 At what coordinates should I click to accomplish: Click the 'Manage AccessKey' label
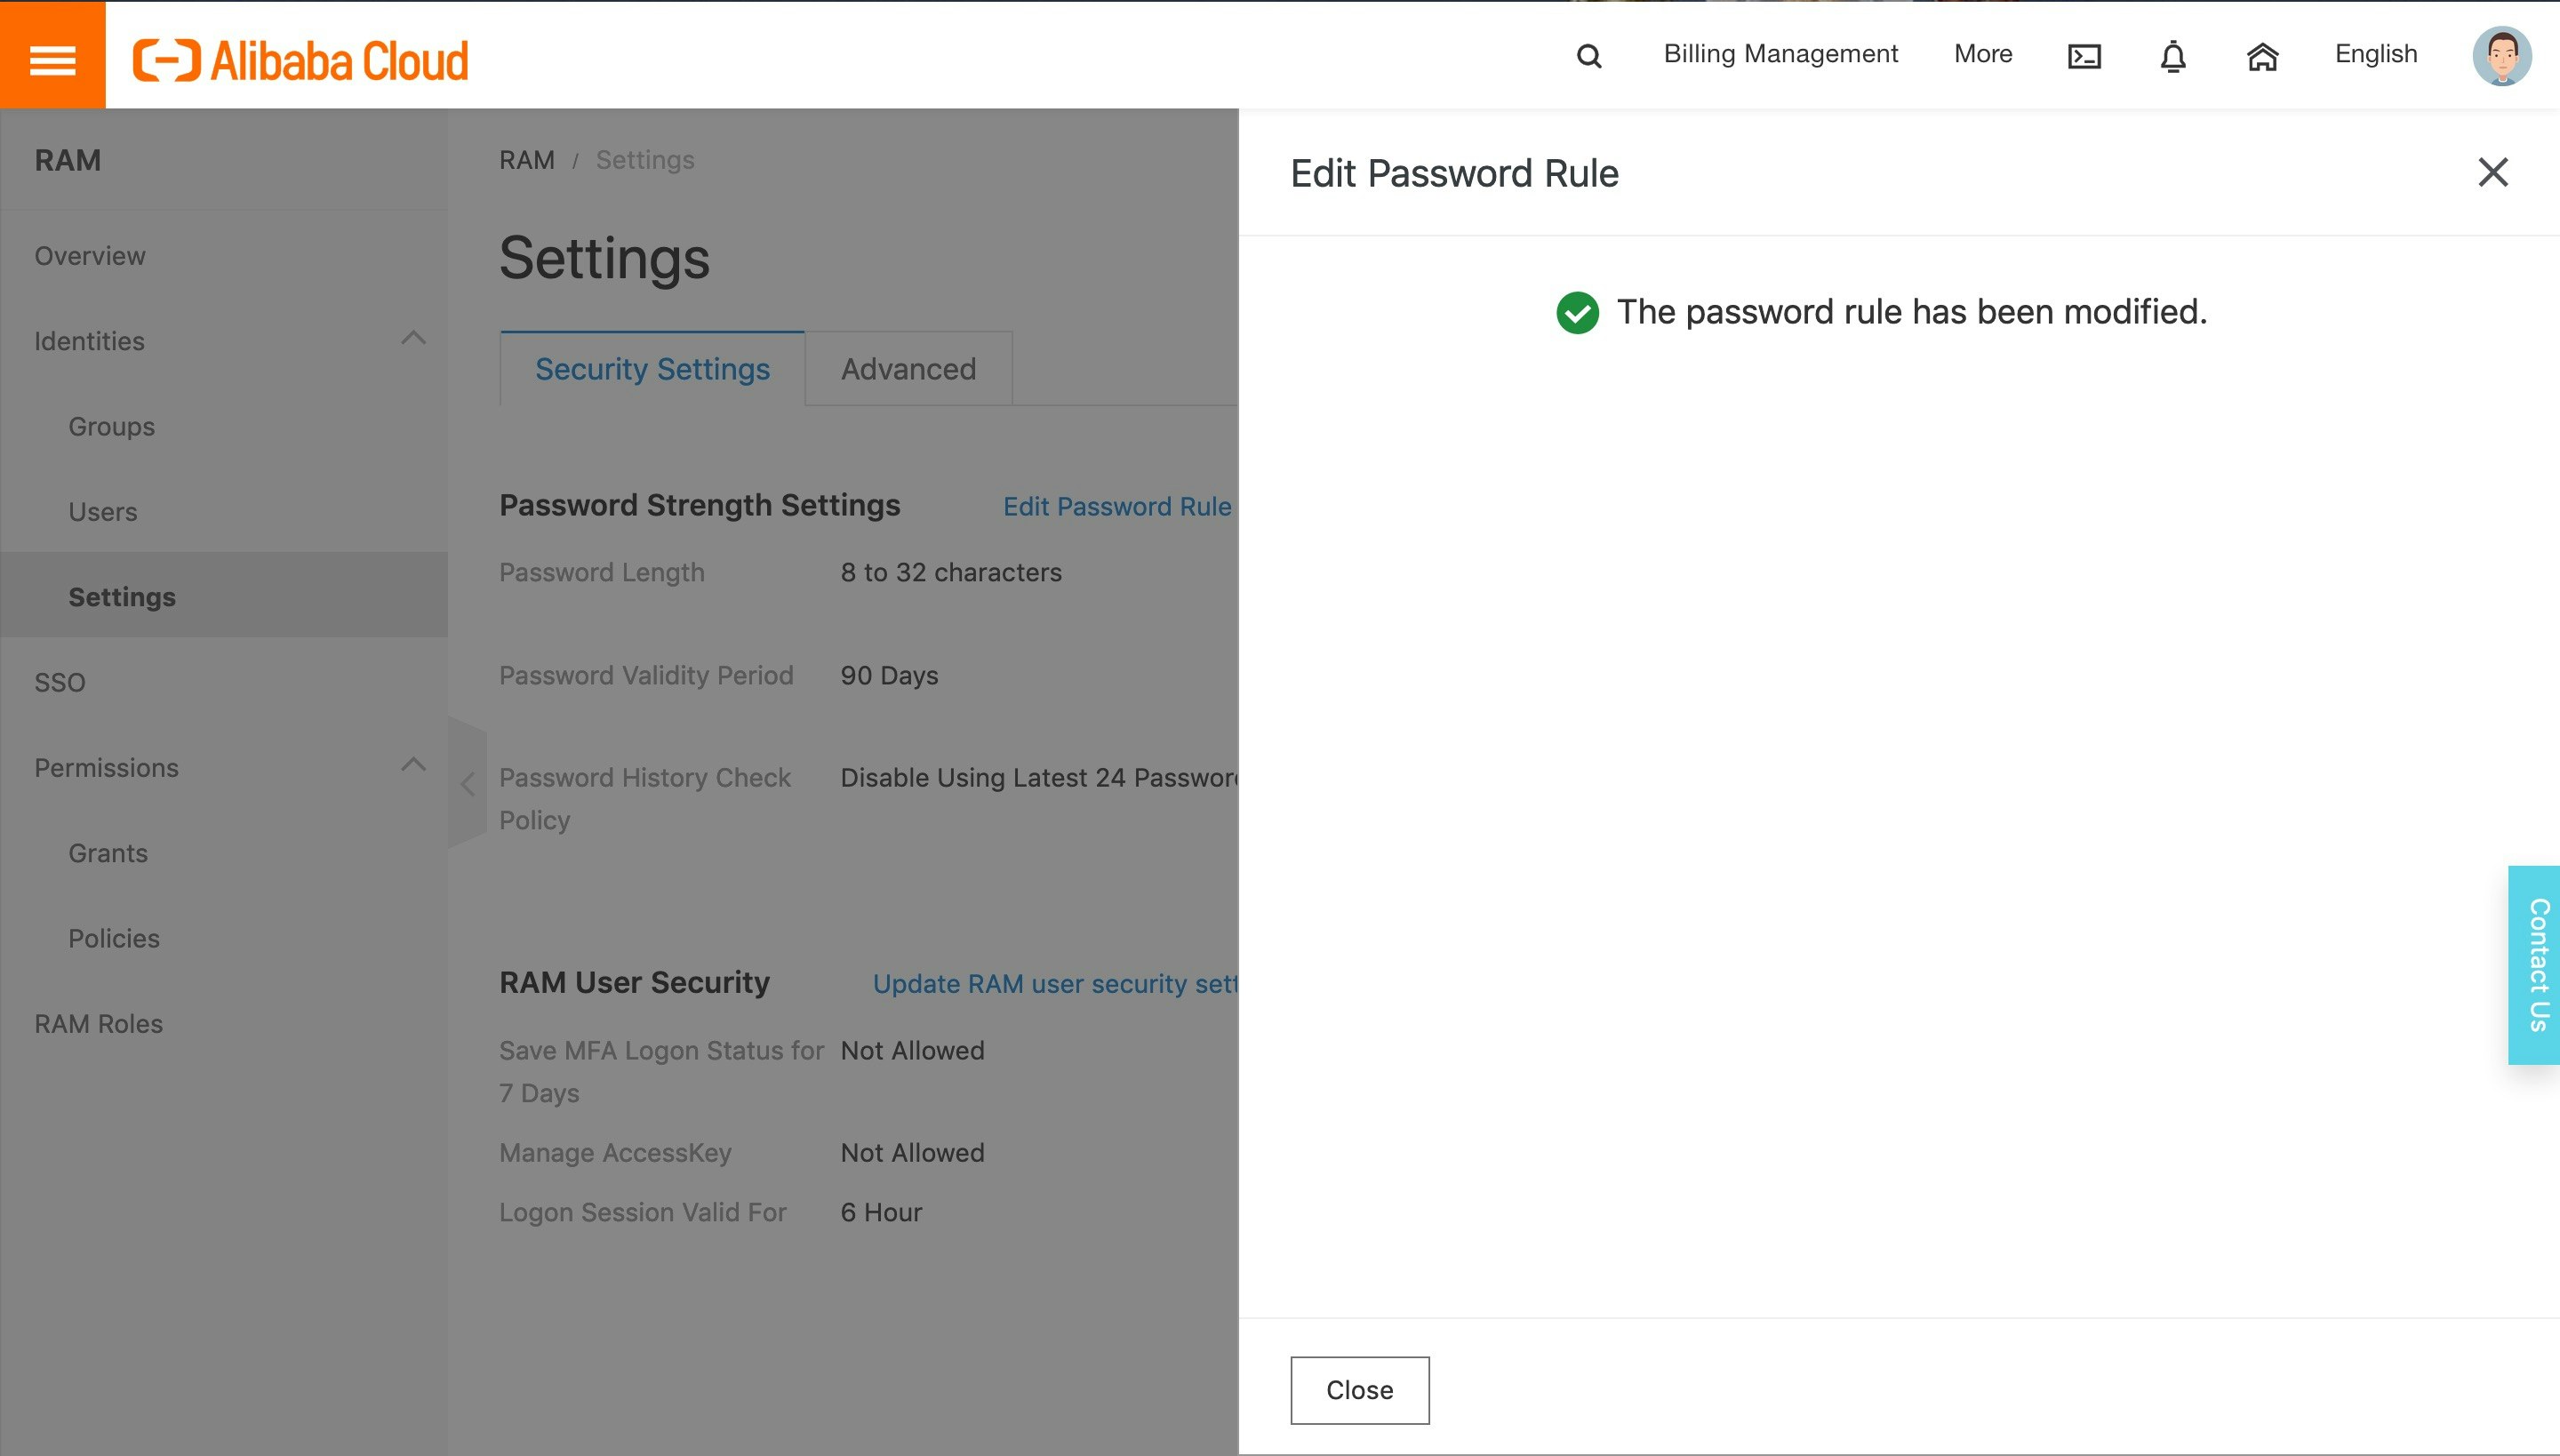pyautogui.click(x=615, y=1152)
